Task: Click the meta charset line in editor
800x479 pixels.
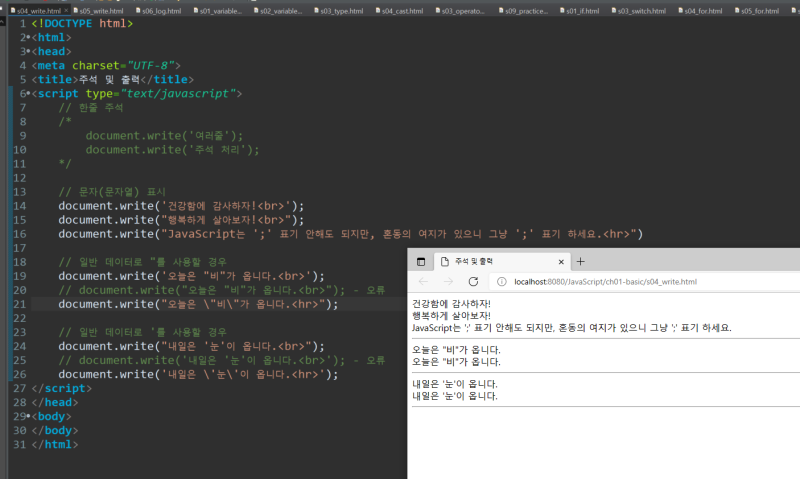Action: (x=106, y=66)
